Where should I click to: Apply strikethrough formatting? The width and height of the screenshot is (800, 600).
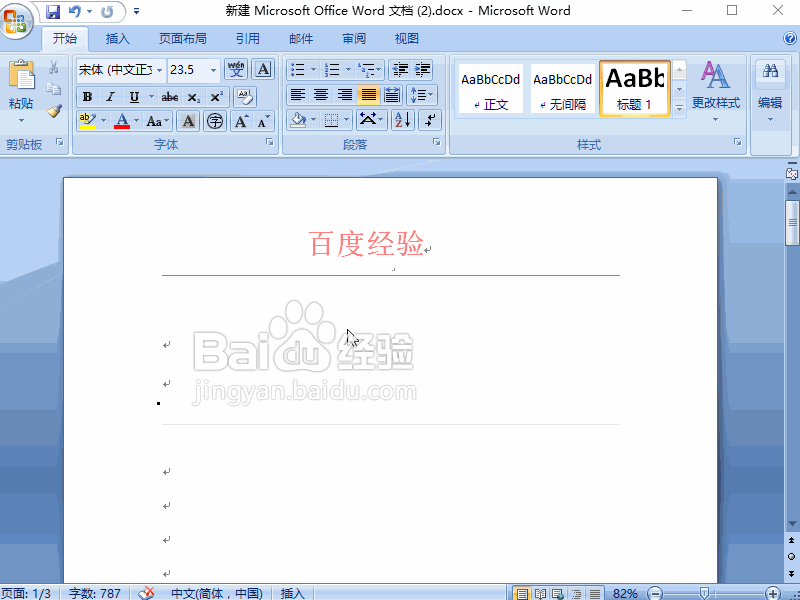170,97
